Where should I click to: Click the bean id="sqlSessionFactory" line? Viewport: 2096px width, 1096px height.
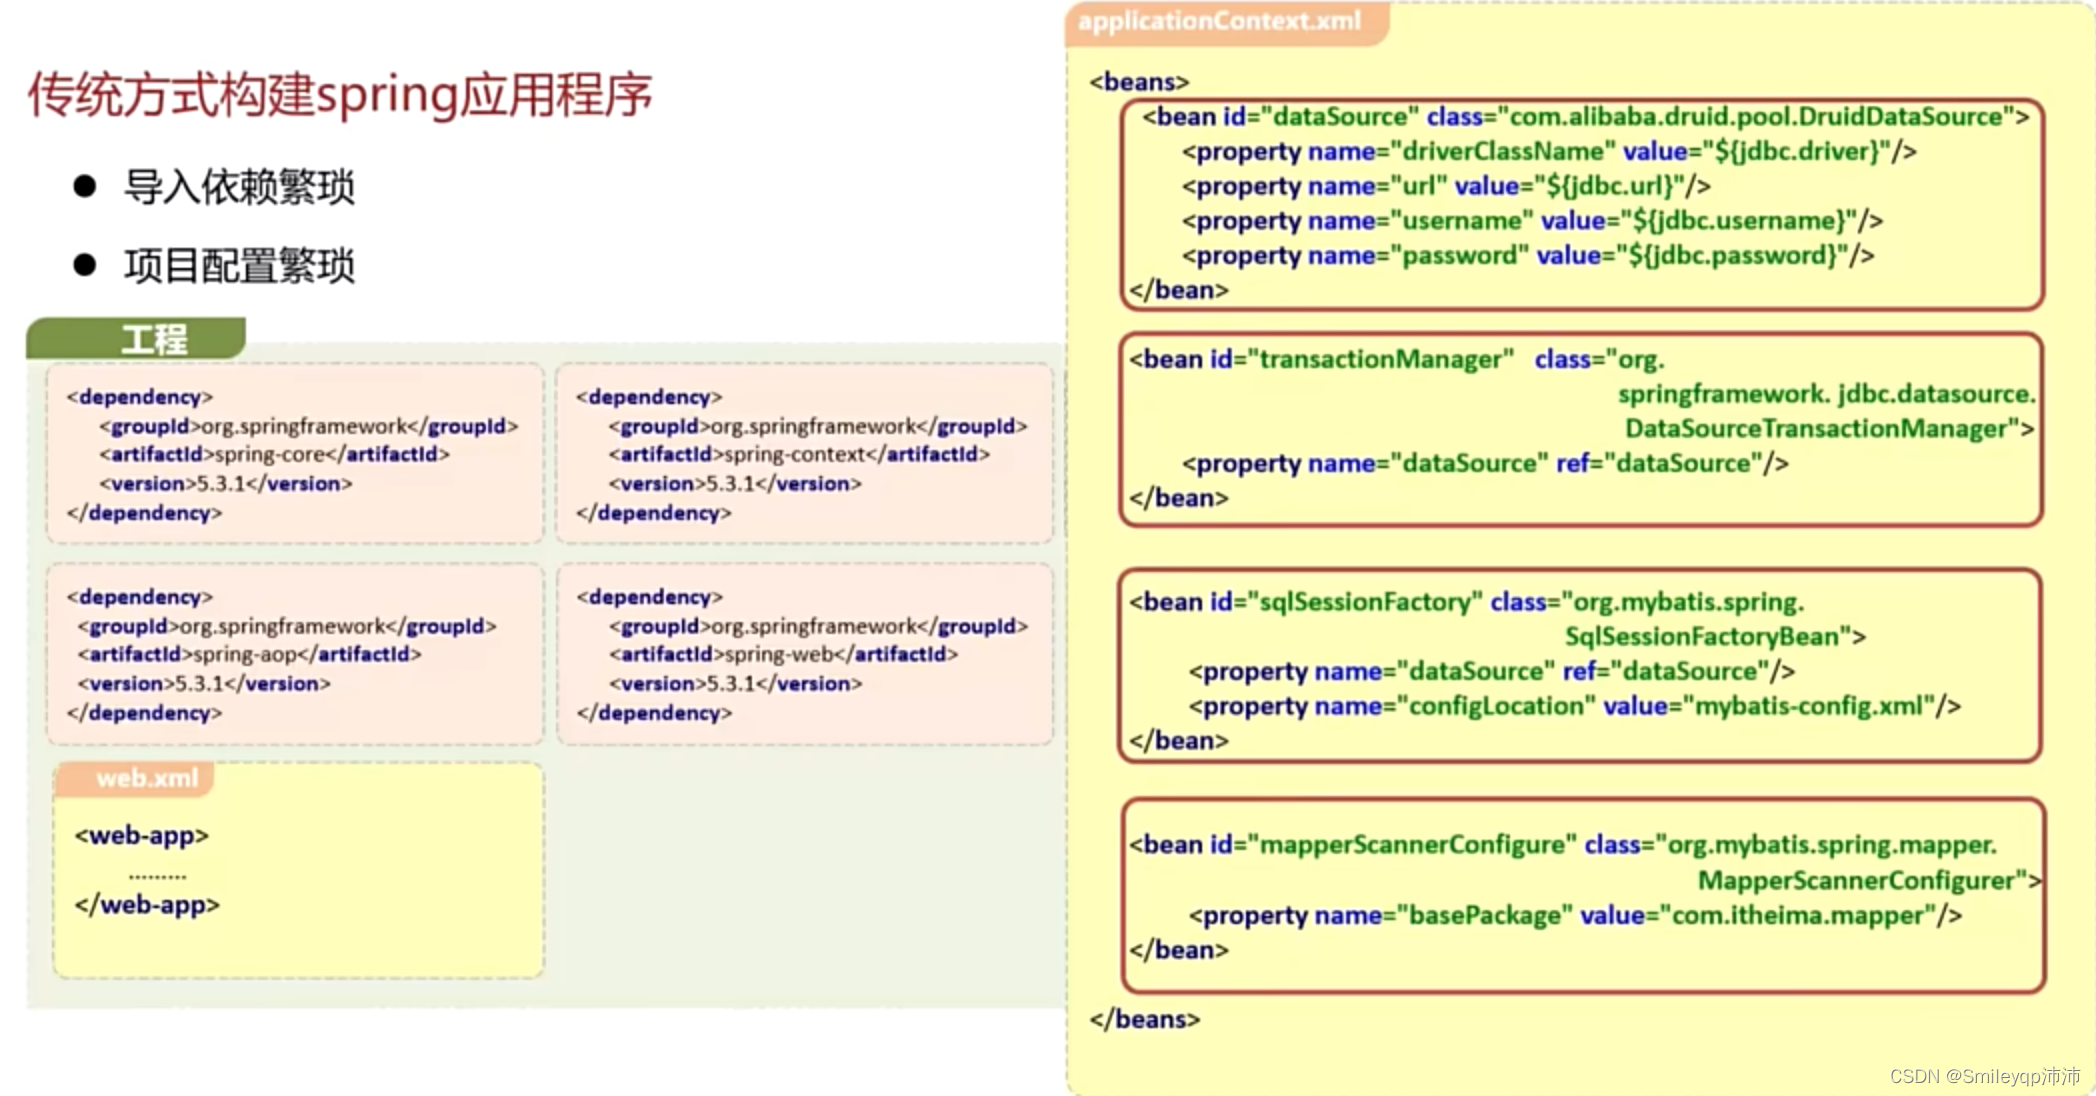click(x=1467, y=602)
